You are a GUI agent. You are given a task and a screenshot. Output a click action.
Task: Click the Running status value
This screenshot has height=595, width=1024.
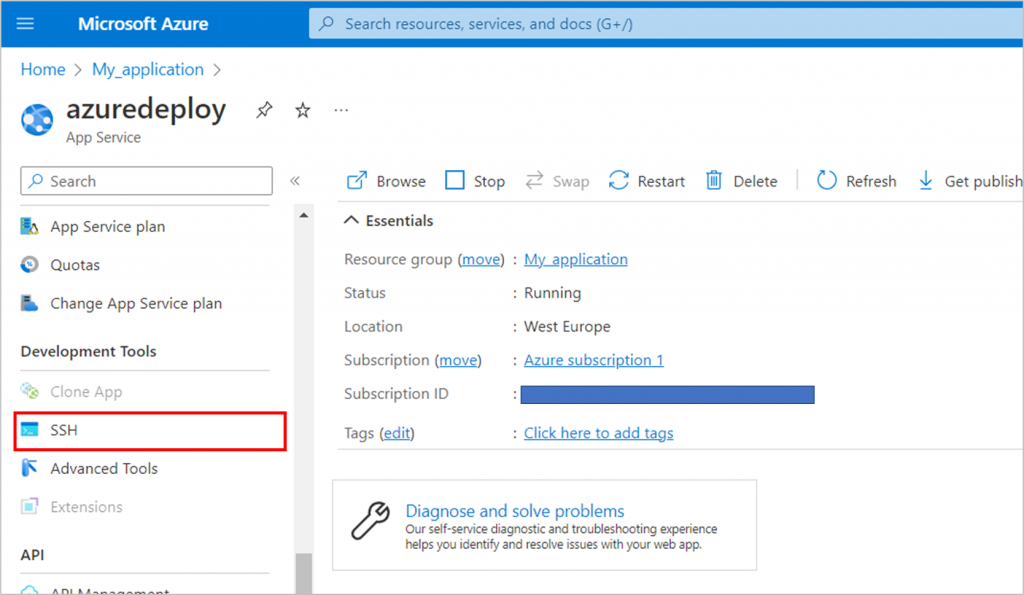tap(552, 293)
